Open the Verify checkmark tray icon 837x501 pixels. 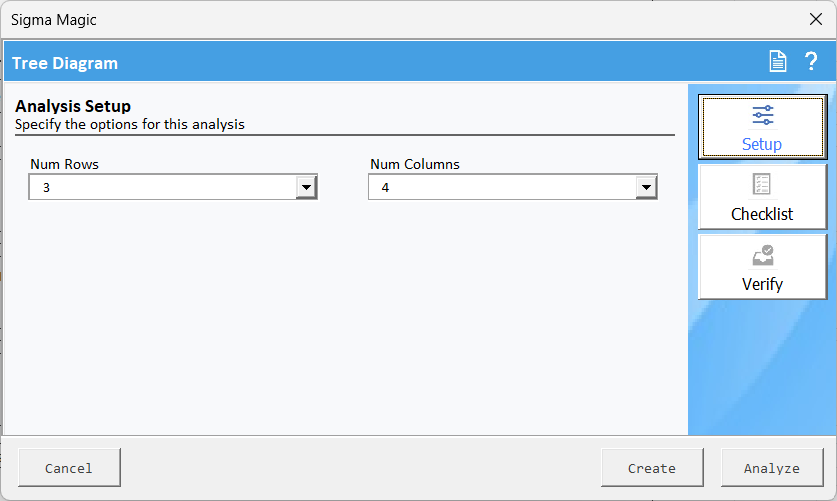coord(763,255)
